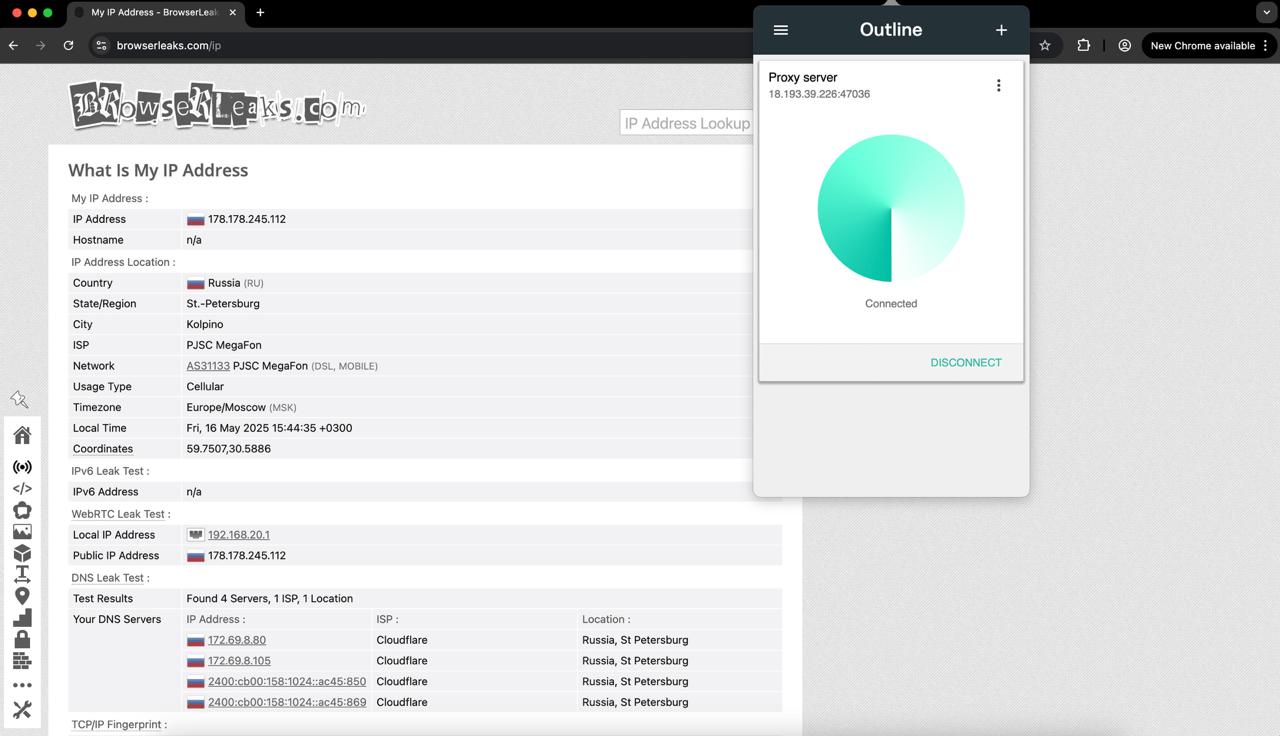Click the Found 4 Servers test result
Image resolution: width=1280 pixels, height=736 pixels.
pyautogui.click(x=269, y=598)
